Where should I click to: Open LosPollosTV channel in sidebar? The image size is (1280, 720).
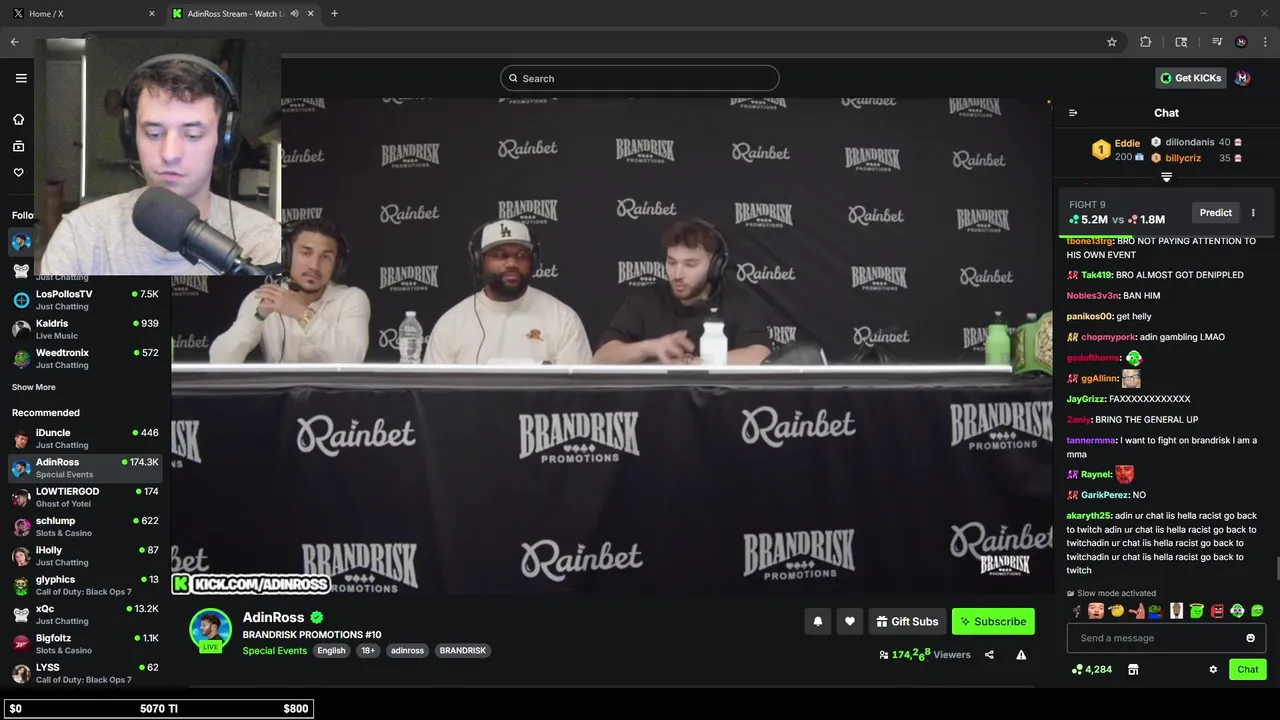pyautogui.click(x=86, y=300)
